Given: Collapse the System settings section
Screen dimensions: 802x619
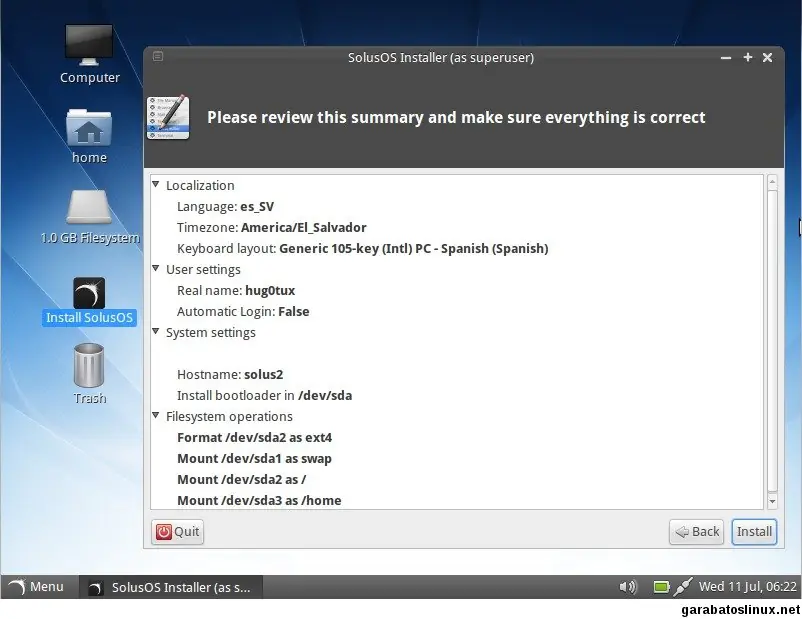Looking at the screenshot, I should click(156, 331).
